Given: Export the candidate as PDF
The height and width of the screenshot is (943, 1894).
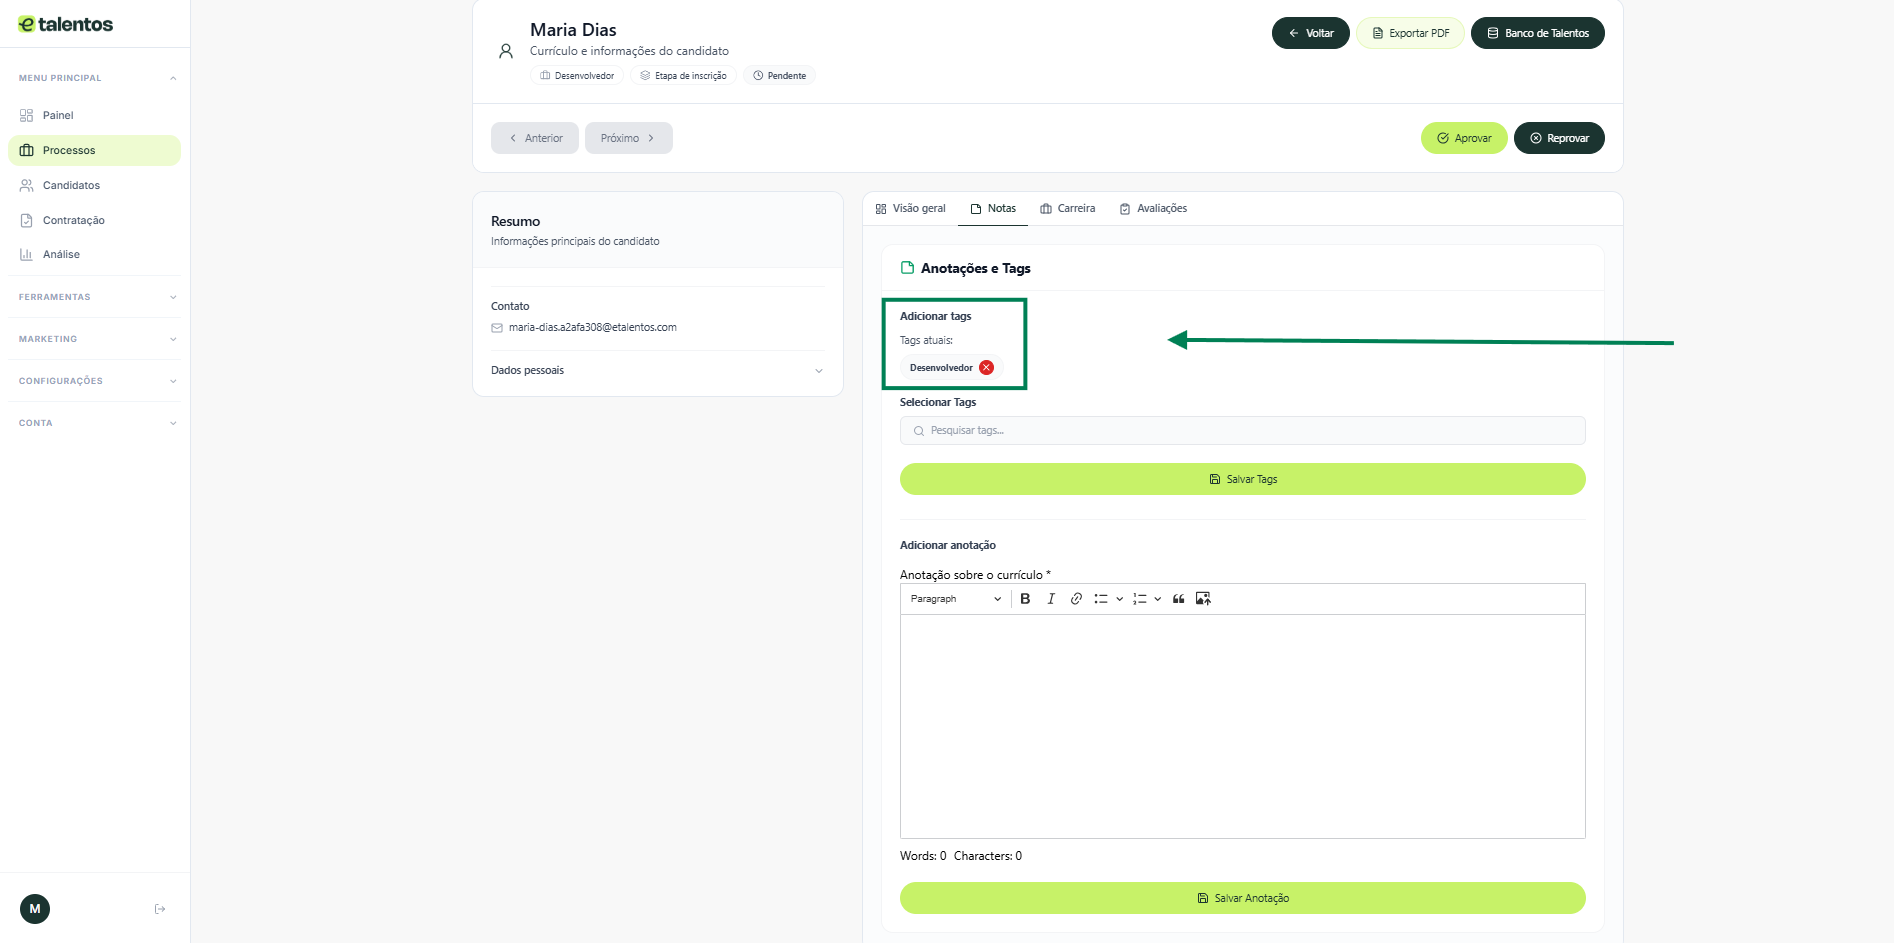Looking at the screenshot, I should (x=1410, y=33).
